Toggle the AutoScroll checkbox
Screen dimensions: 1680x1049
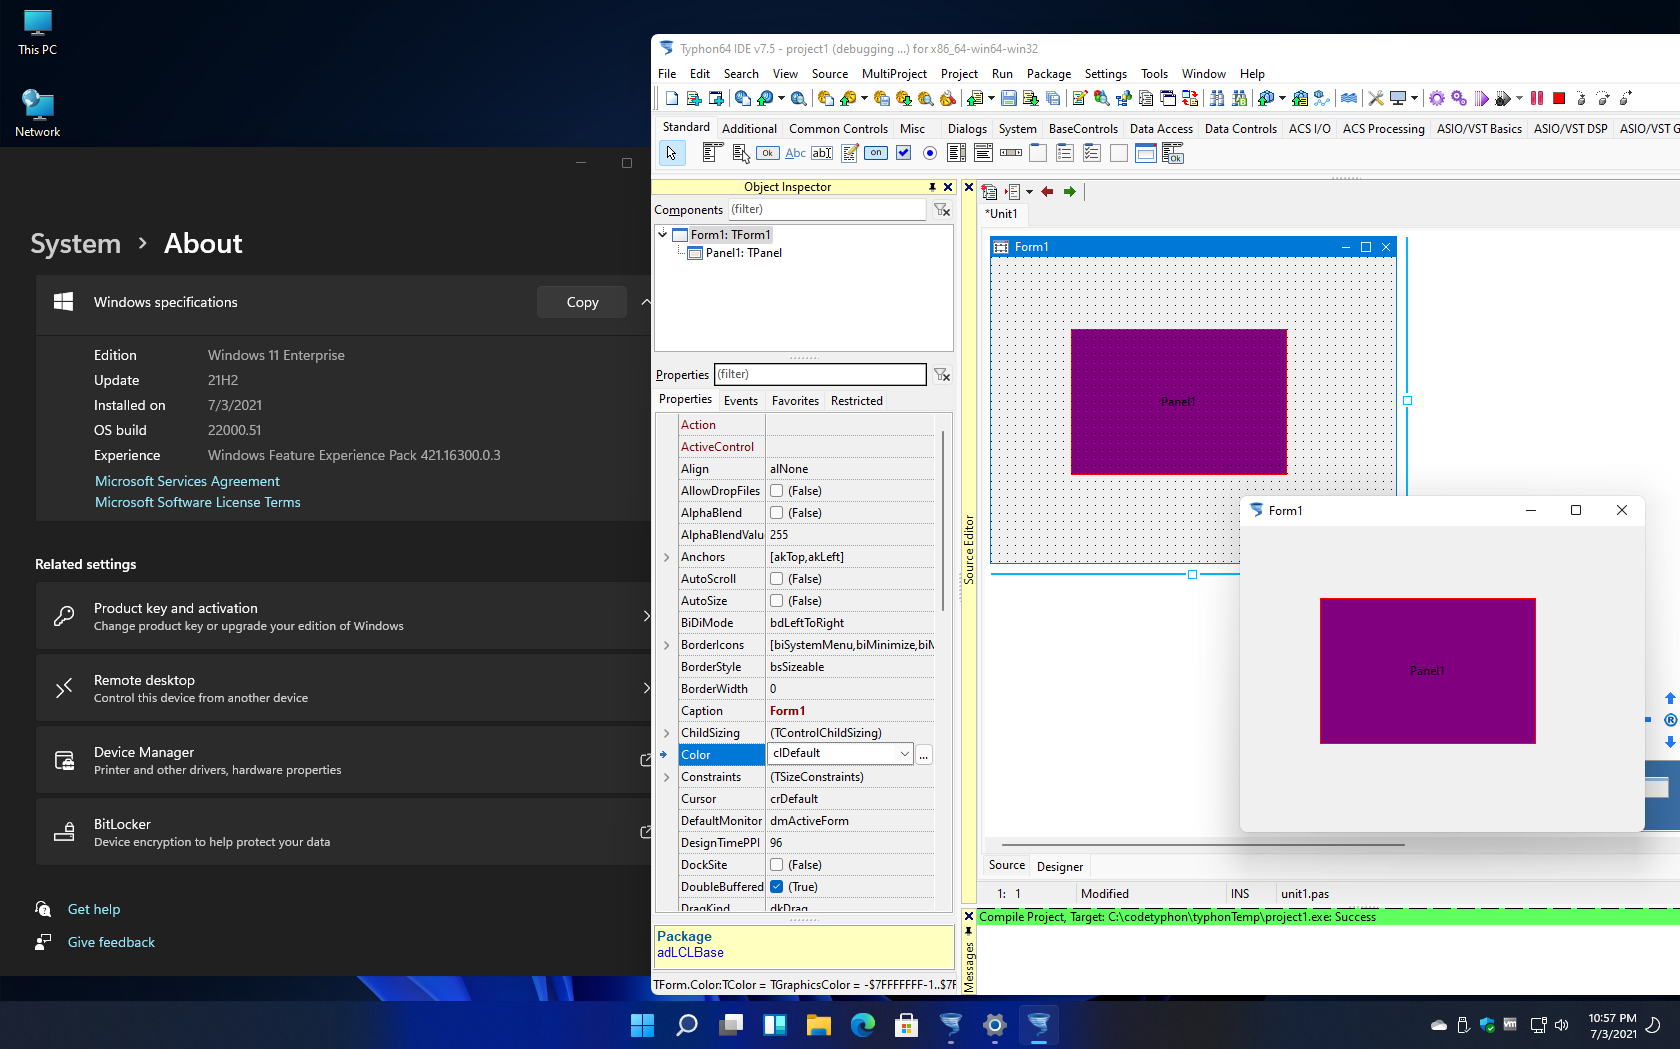777,579
